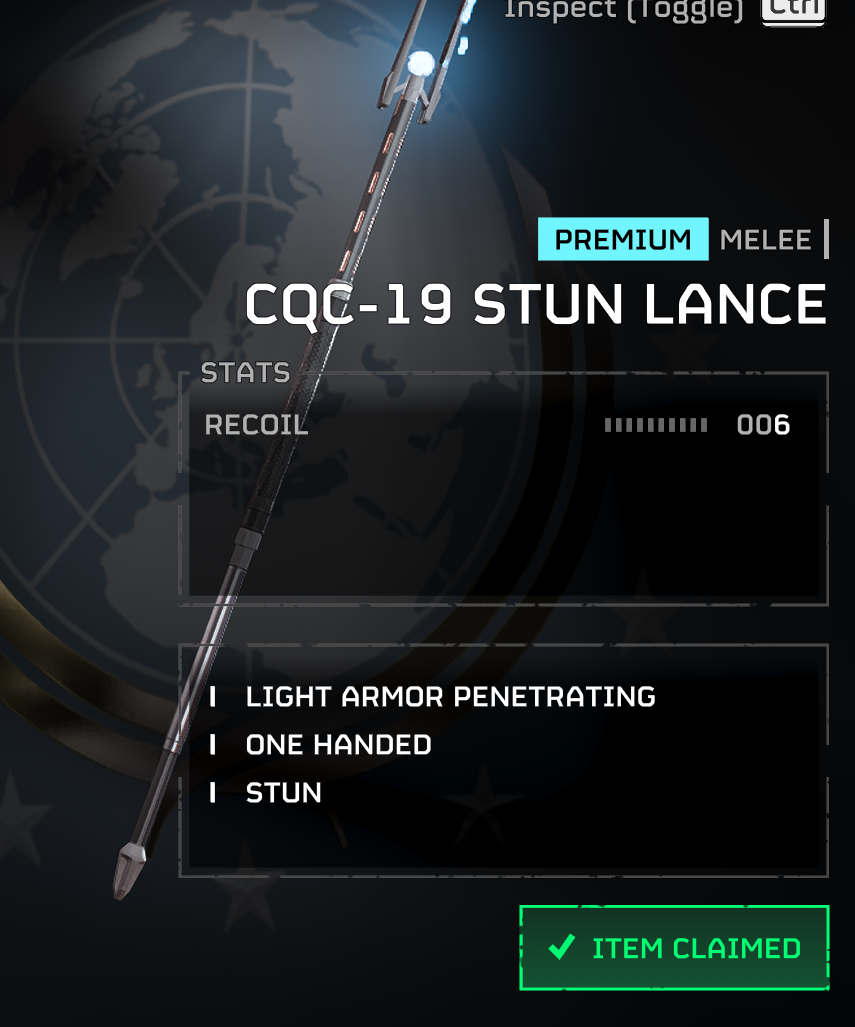Click the glowing stun lance tip
Screen dimensions: 855x1027
coord(421,64)
